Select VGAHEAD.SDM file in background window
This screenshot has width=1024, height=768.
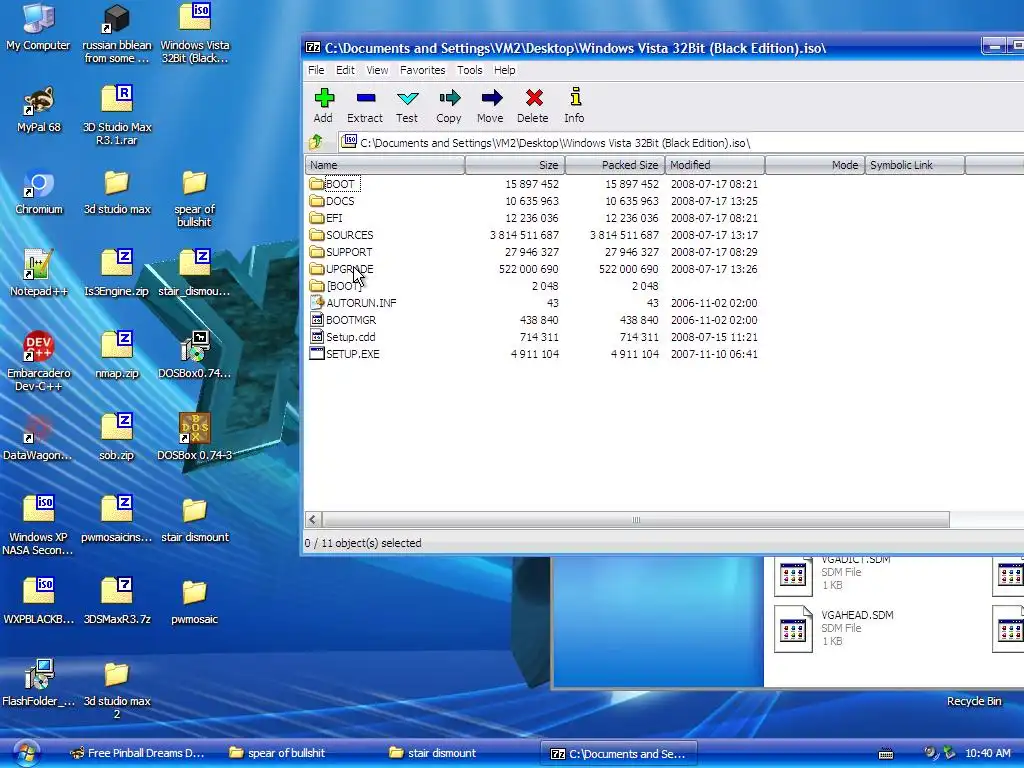[x=834, y=628]
